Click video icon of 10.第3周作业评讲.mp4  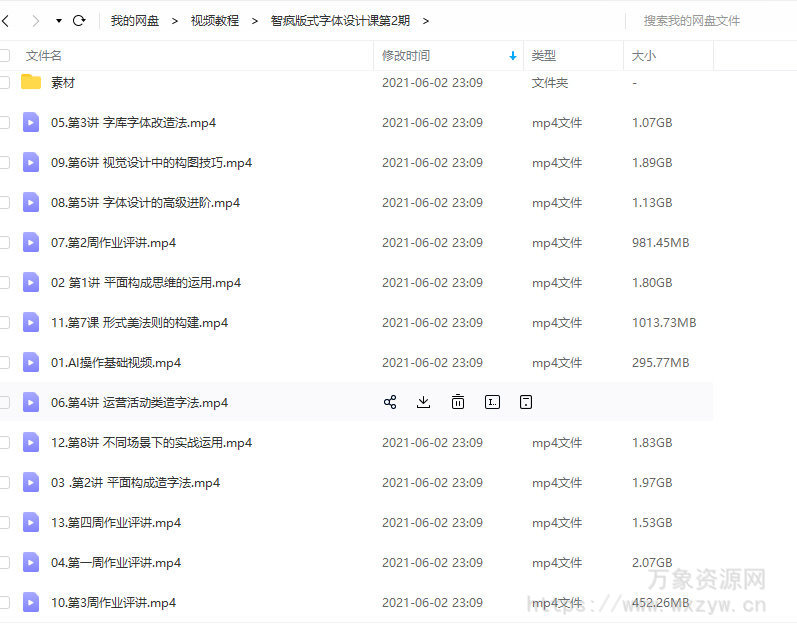click(x=31, y=602)
